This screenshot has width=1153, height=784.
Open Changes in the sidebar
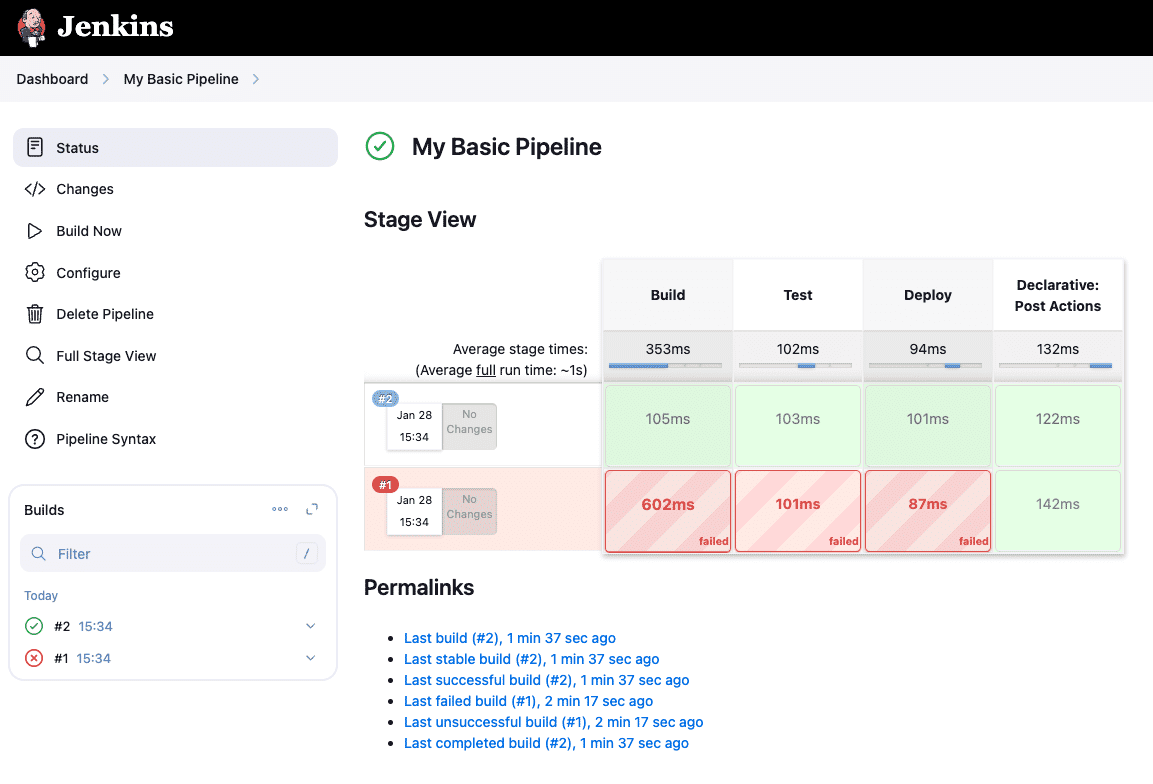(x=85, y=189)
